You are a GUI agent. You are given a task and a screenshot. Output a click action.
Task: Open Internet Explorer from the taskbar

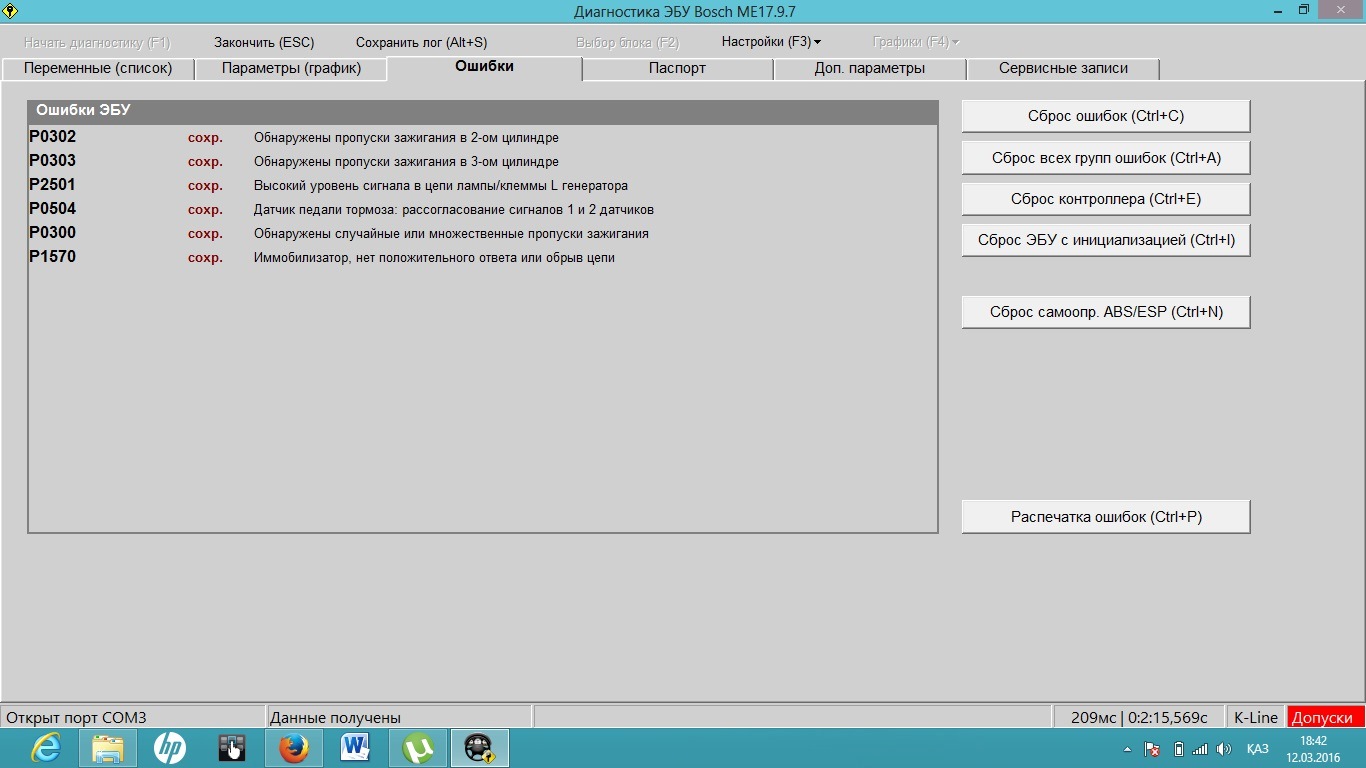point(46,748)
